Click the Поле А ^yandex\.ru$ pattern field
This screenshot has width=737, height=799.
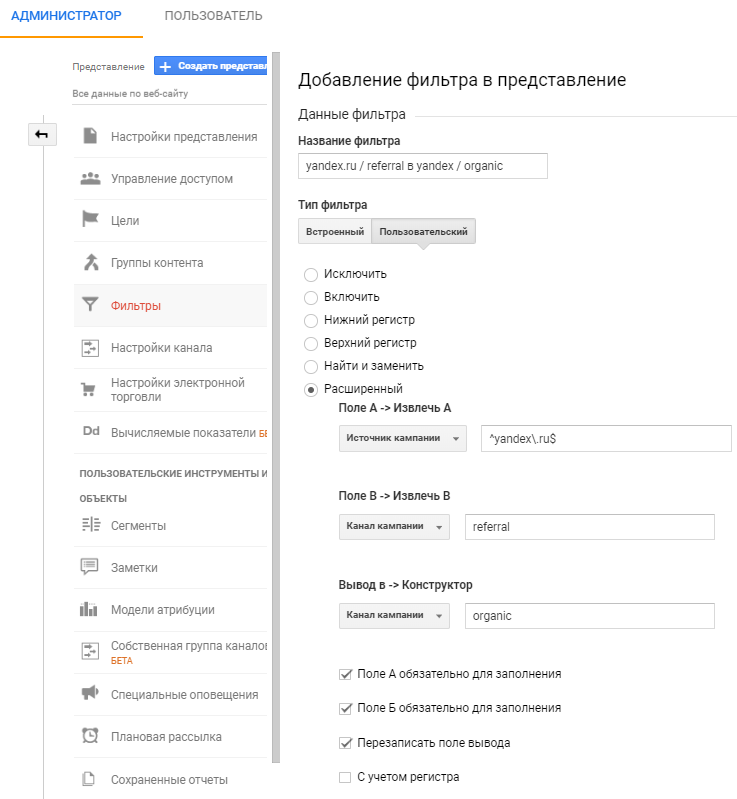[606, 438]
